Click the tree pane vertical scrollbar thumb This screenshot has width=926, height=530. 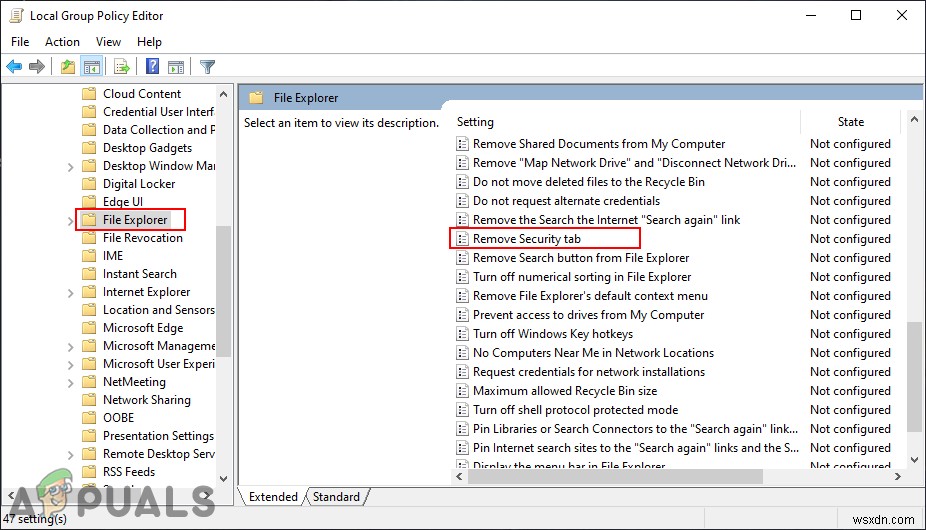223,291
